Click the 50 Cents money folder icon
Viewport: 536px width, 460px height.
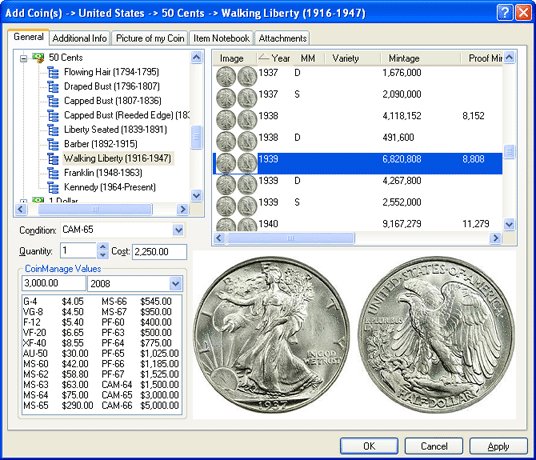[x=38, y=57]
